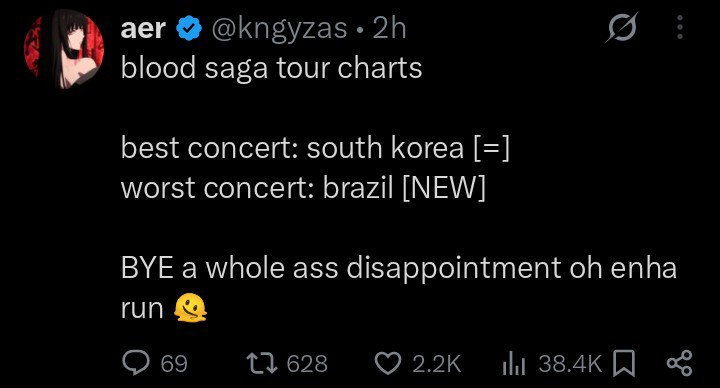Click the 2h post timestamp
The image size is (720, 388).
[389, 28]
